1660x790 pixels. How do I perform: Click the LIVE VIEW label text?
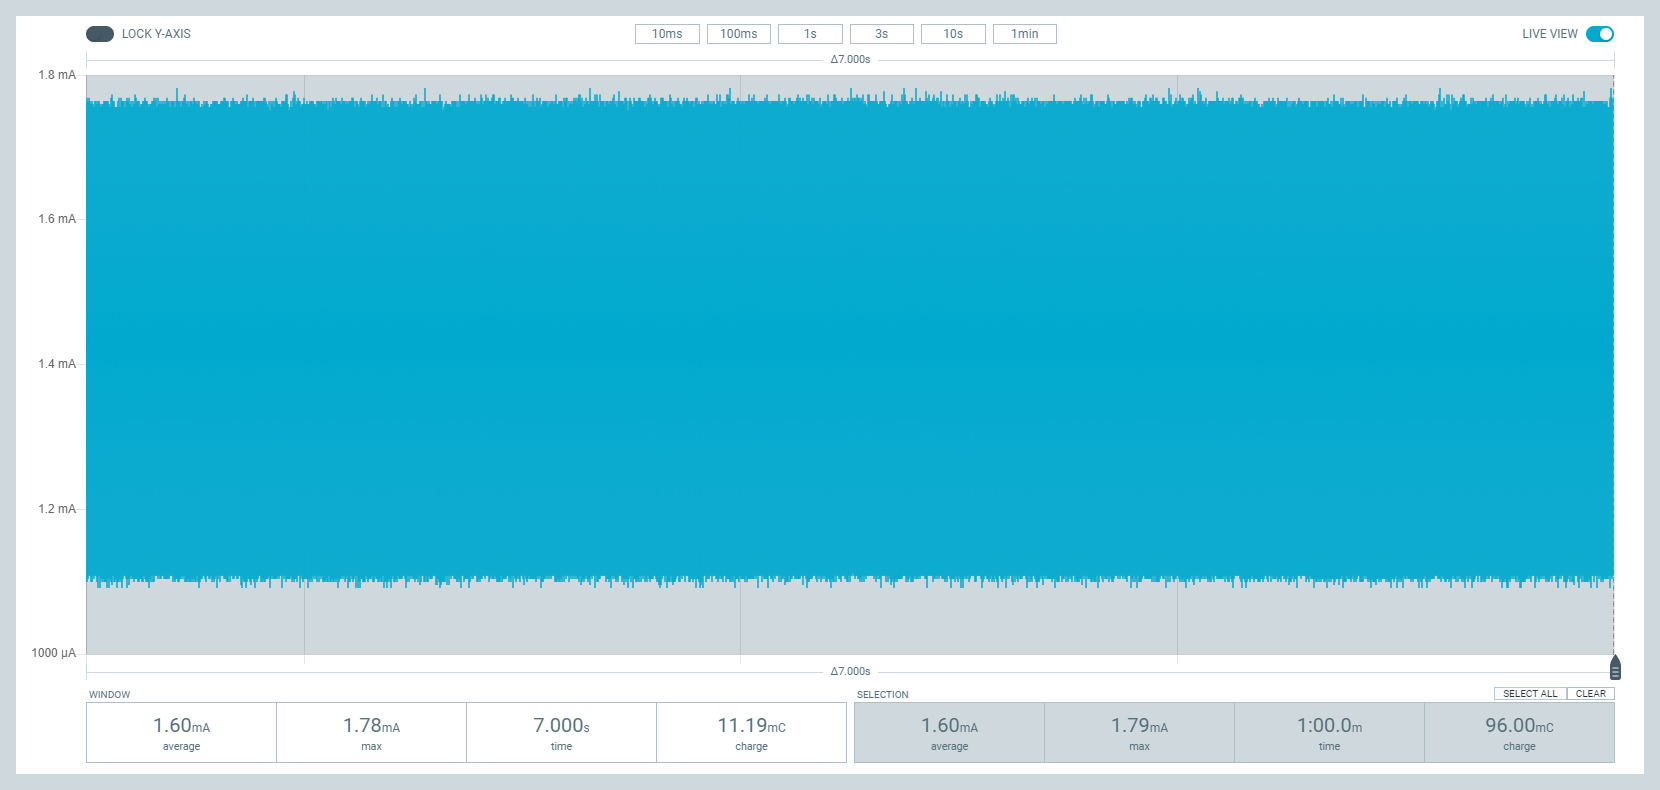coord(1550,34)
